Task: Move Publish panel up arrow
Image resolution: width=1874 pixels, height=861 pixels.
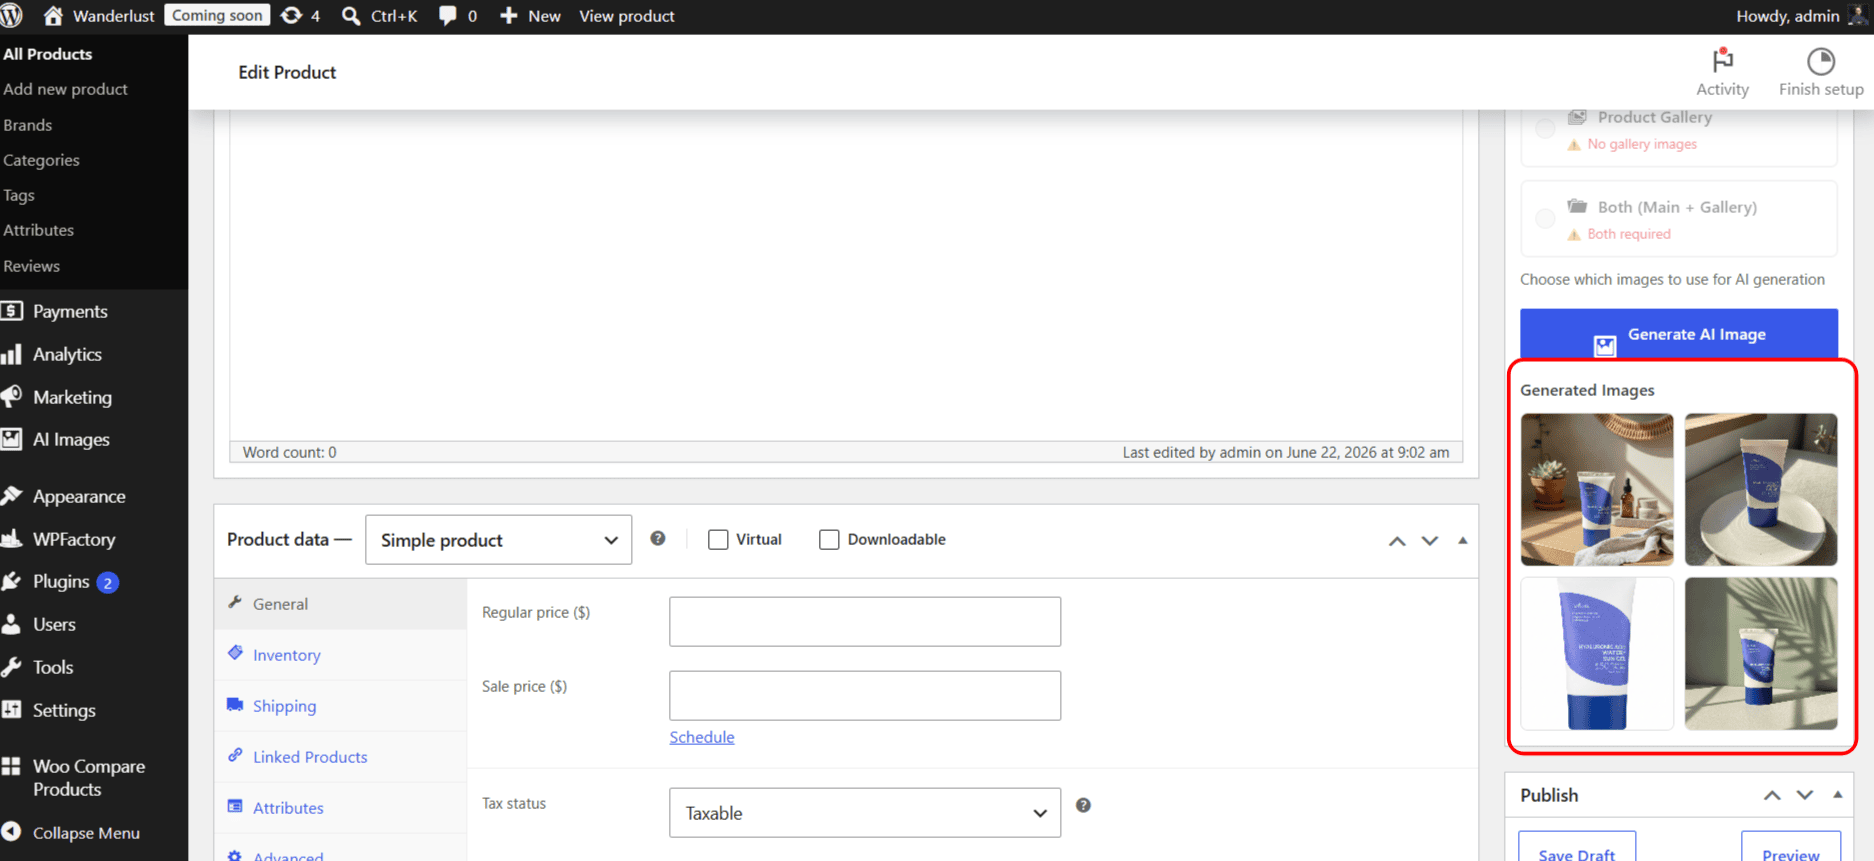Action: click(1772, 795)
